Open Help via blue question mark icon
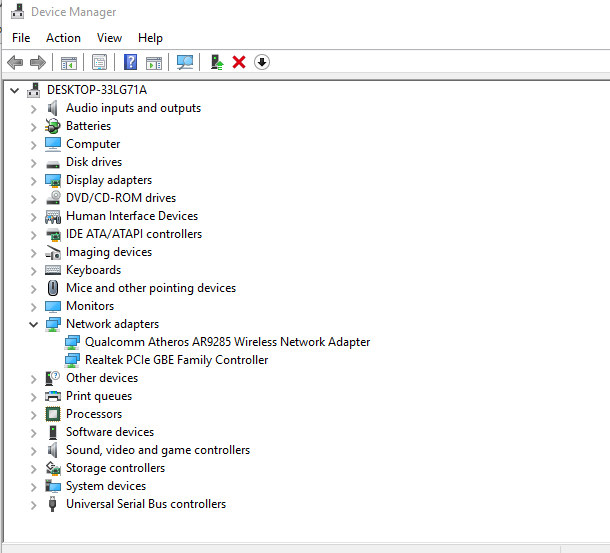610x553 pixels. click(x=130, y=62)
